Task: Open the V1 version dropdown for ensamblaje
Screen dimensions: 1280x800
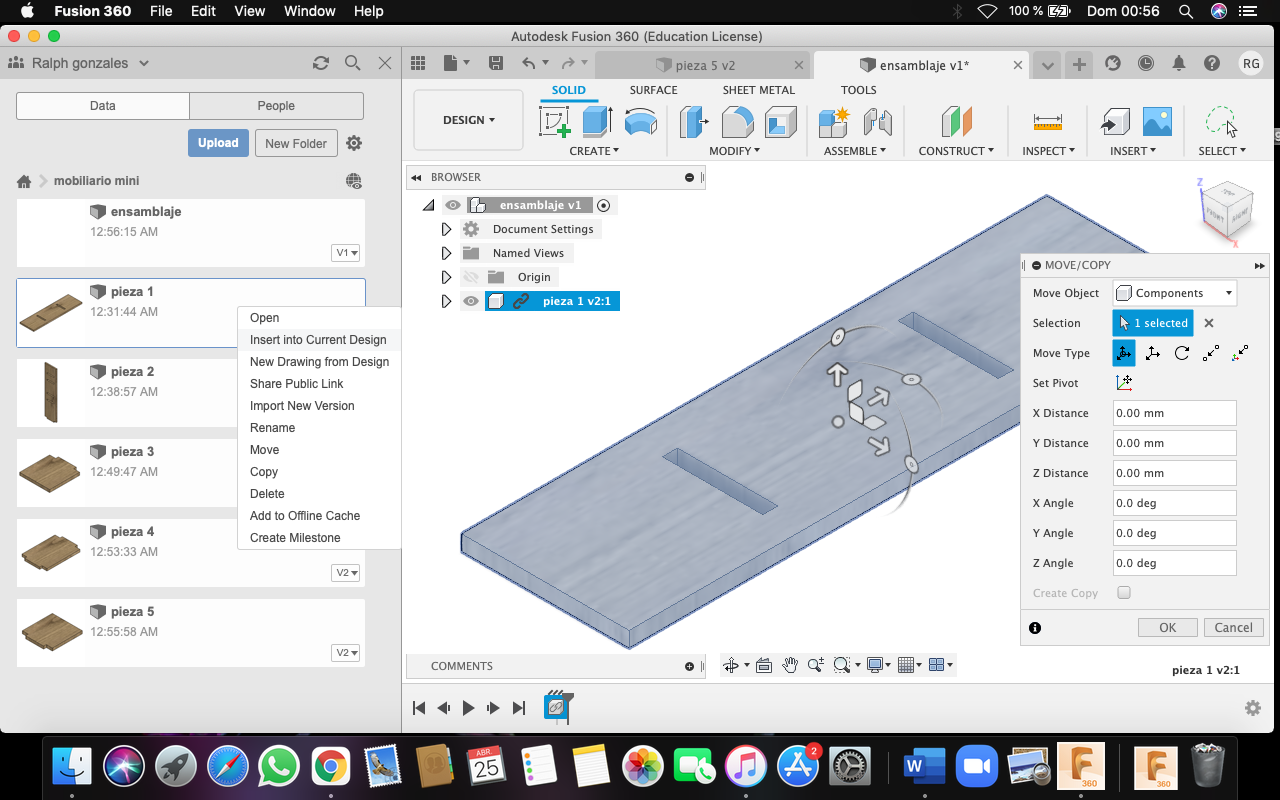Action: 346,253
